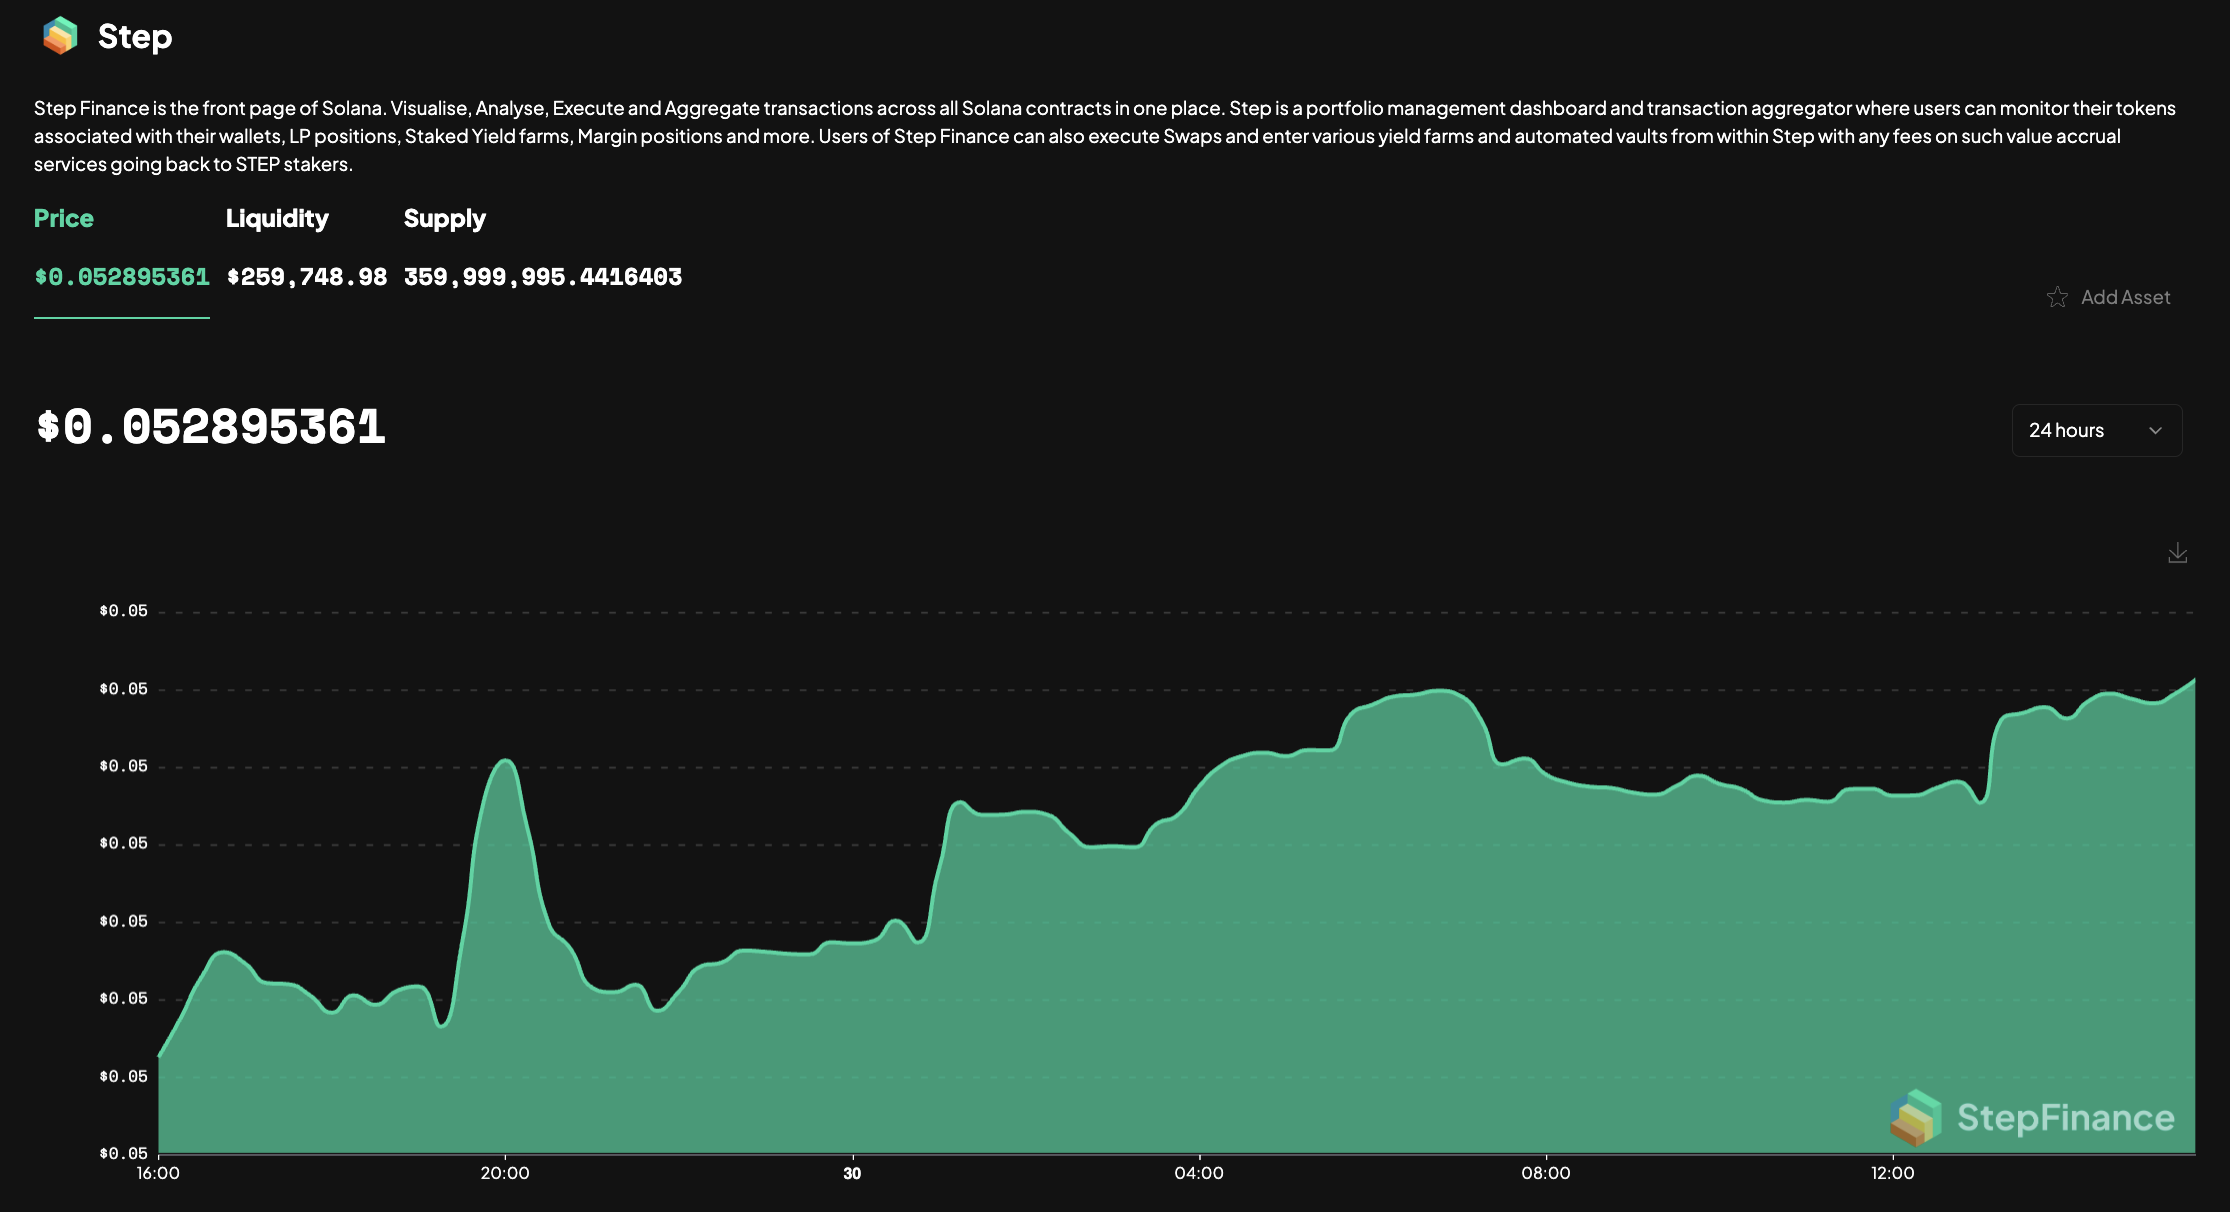The height and width of the screenshot is (1212, 2230).
Task: Click the Step logo cube in the watermark
Action: (x=1913, y=1119)
